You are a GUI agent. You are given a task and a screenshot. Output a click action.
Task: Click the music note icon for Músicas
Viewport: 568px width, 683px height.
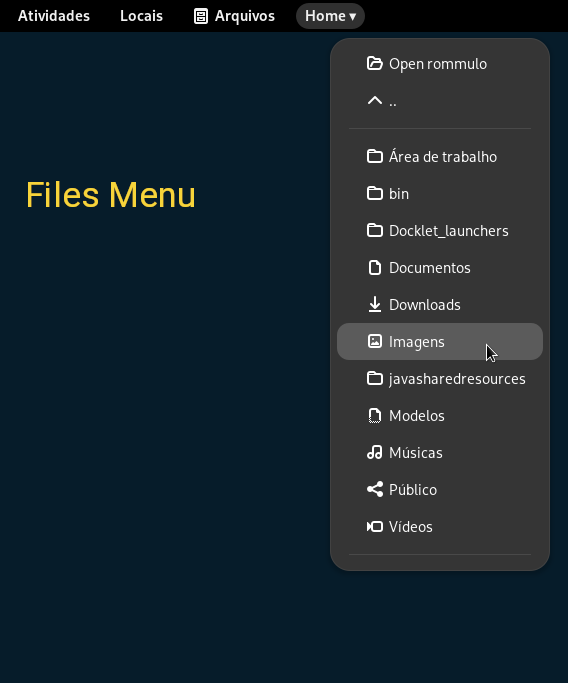pyautogui.click(x=375, y=453)
